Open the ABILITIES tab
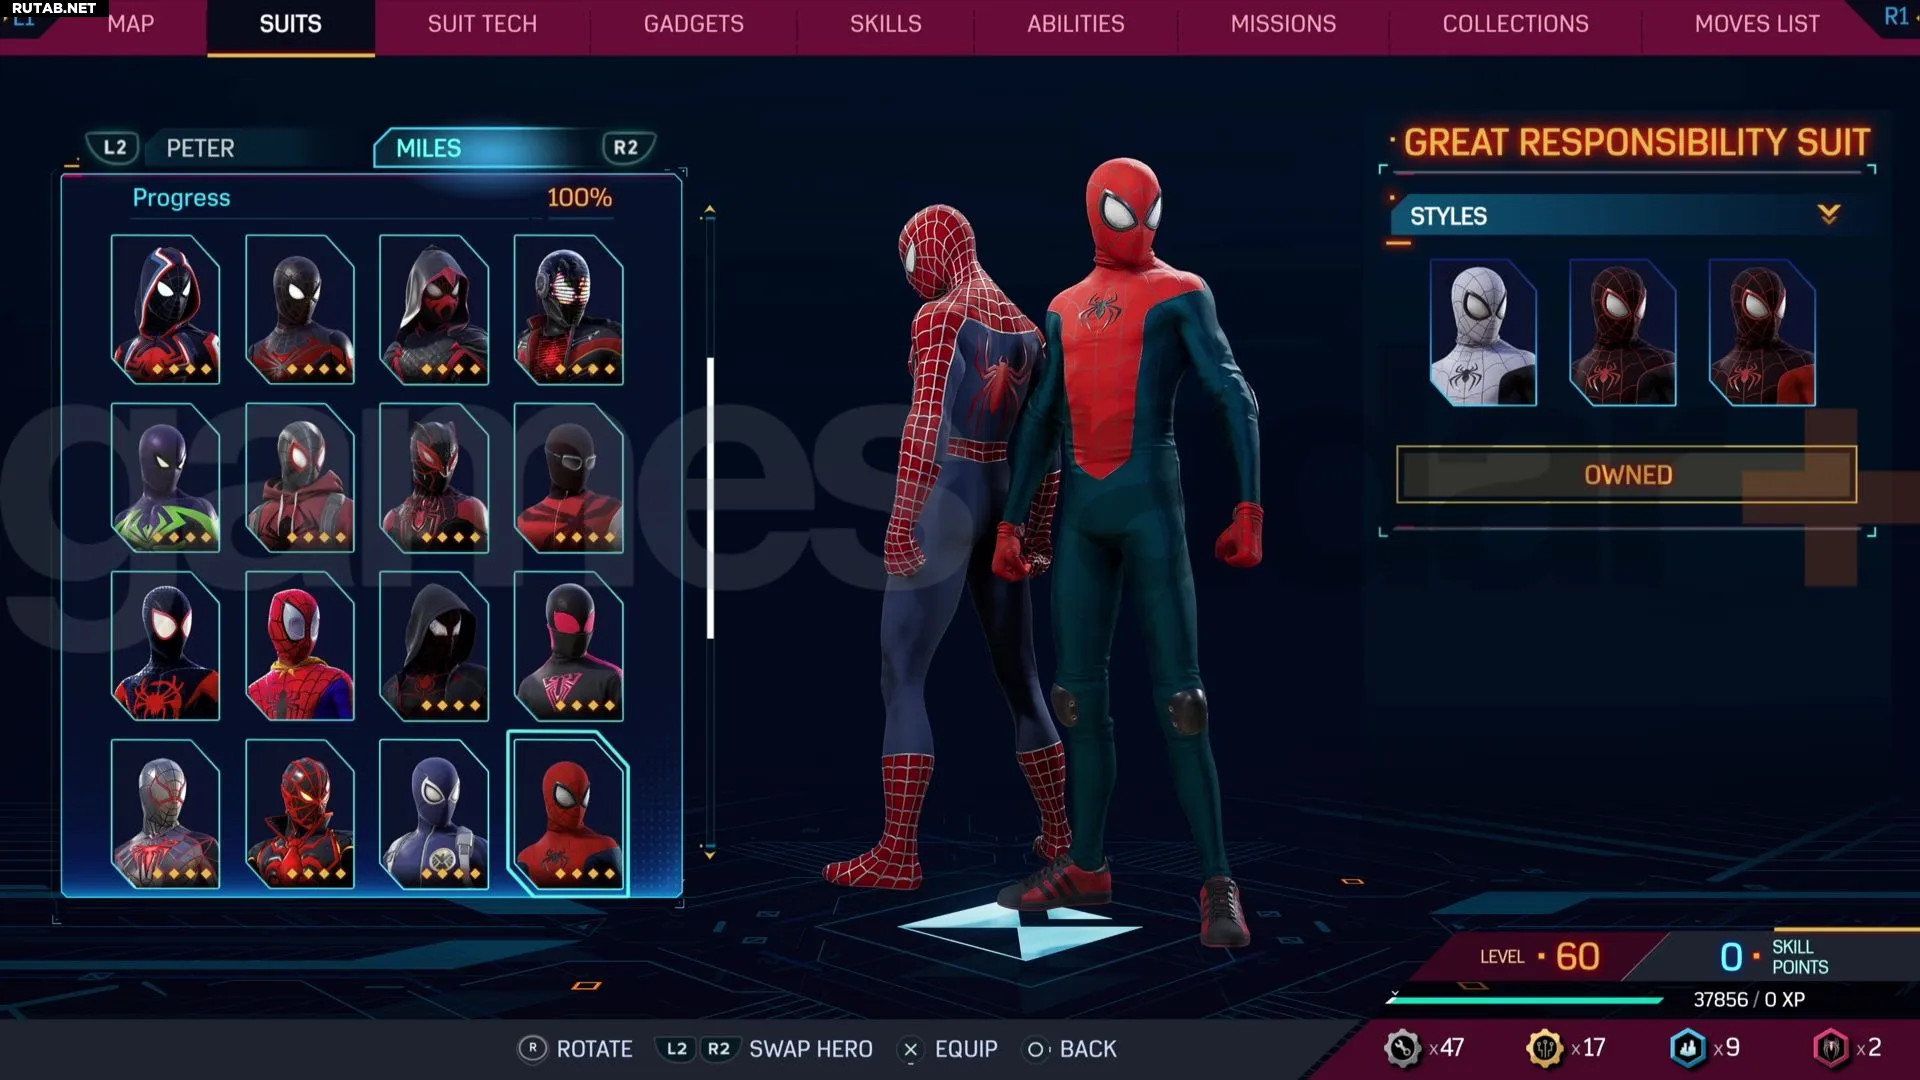The image size is (1920, 1080). 1076,24
